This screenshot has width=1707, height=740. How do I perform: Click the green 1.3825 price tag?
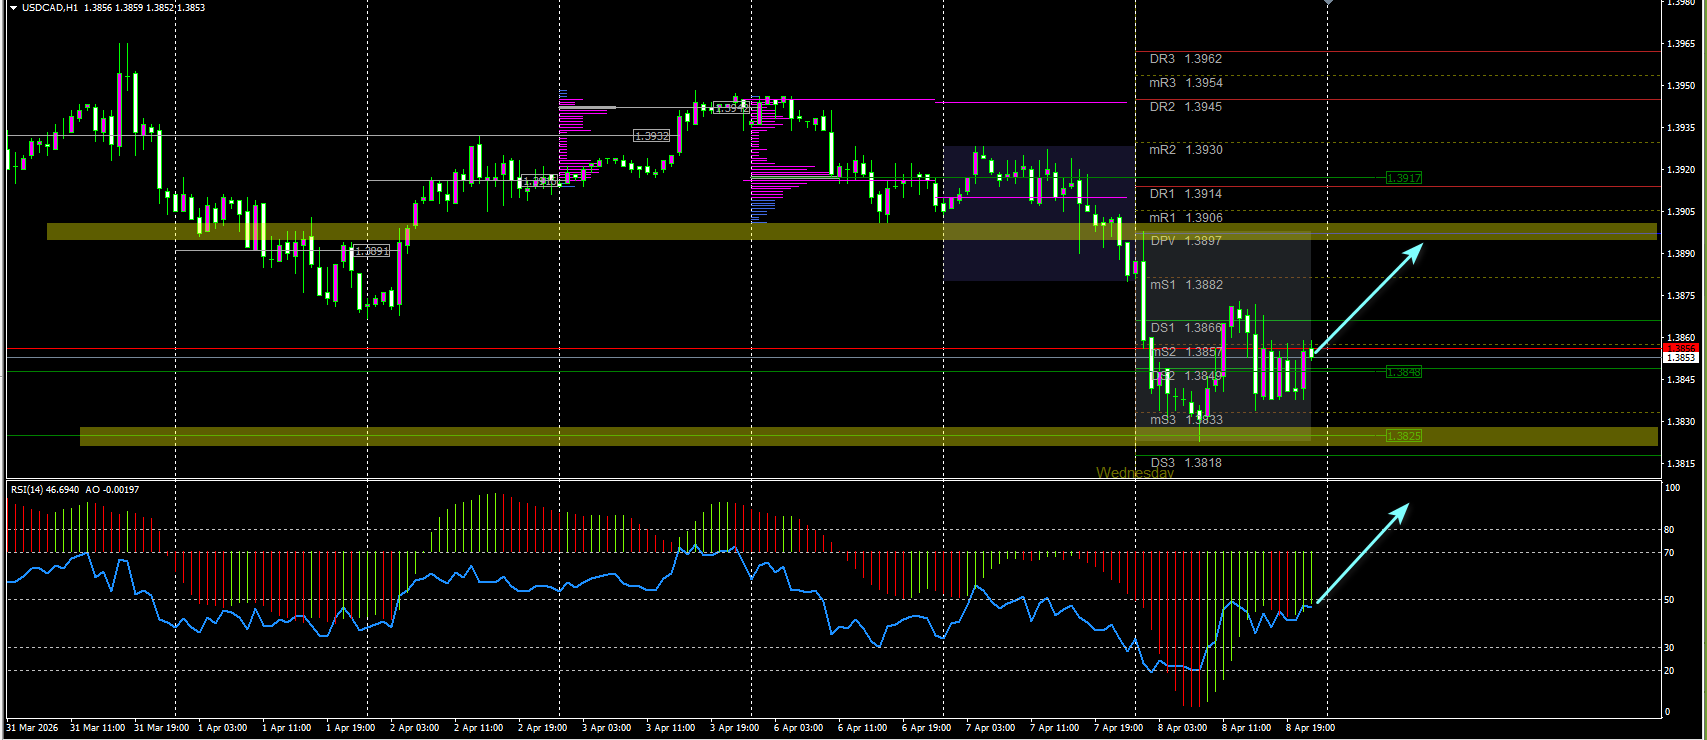click(1404, 436)
